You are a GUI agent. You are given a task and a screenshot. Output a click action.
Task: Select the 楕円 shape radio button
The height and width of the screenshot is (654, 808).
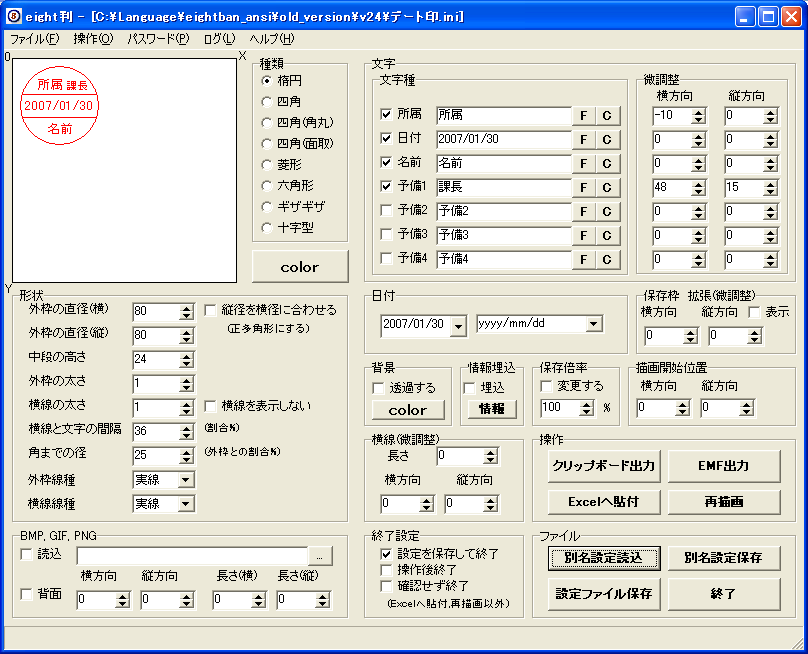click(x=266, y=81)
